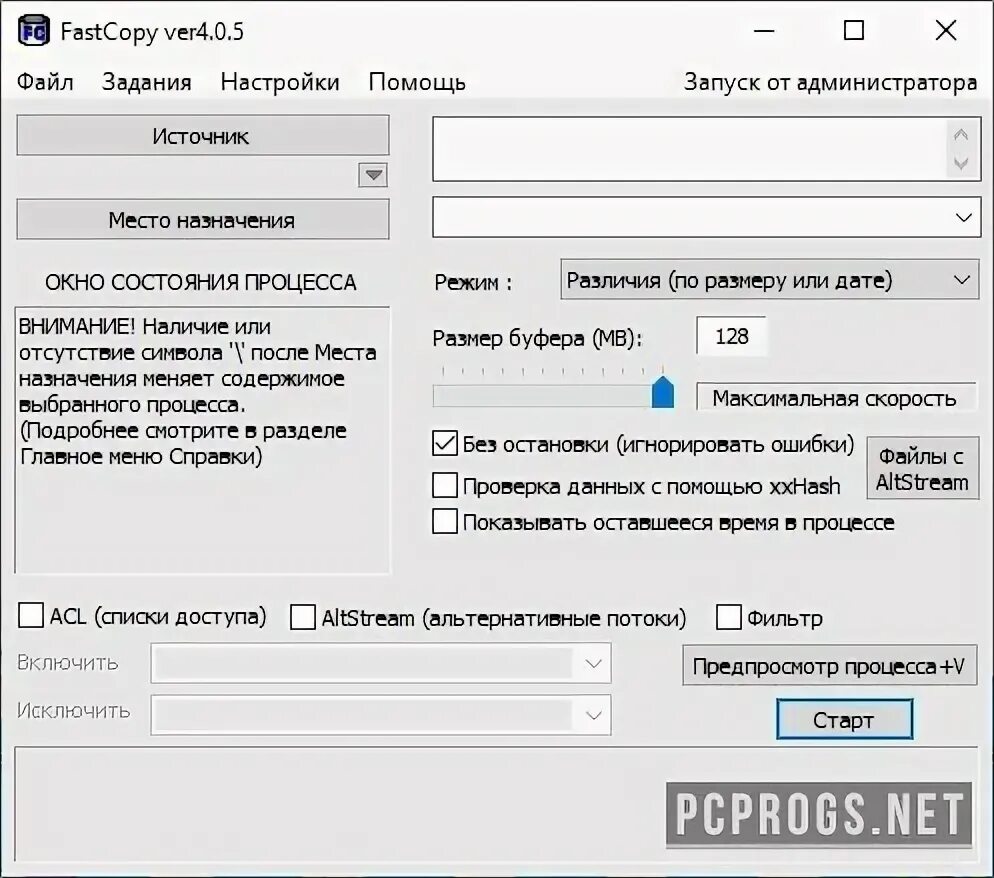
Task: Check the ACL (списки доступа) box
Action: click(30, 615)
